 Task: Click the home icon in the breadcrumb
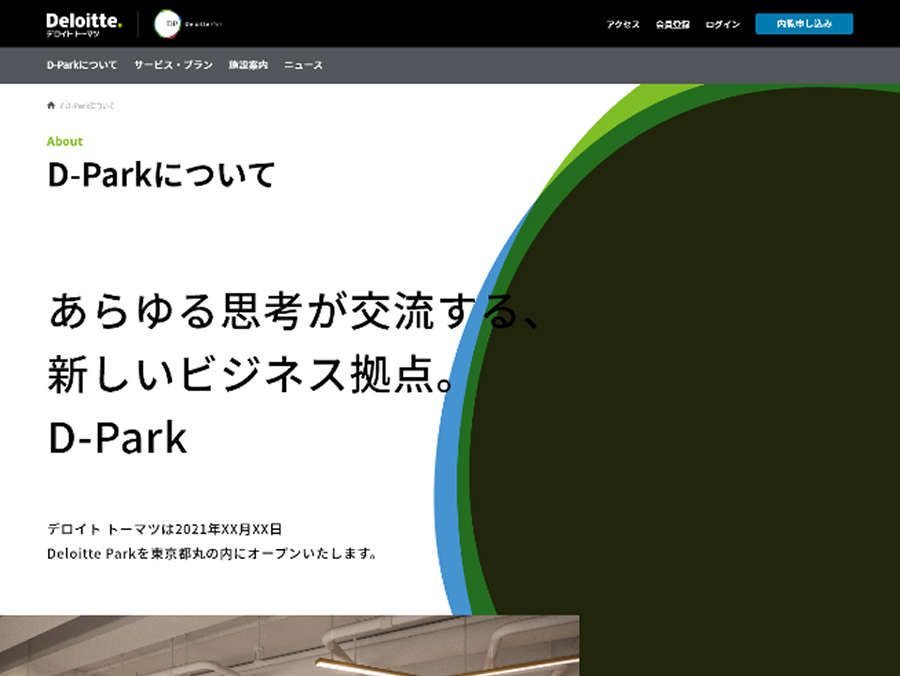tap(51, 105)
